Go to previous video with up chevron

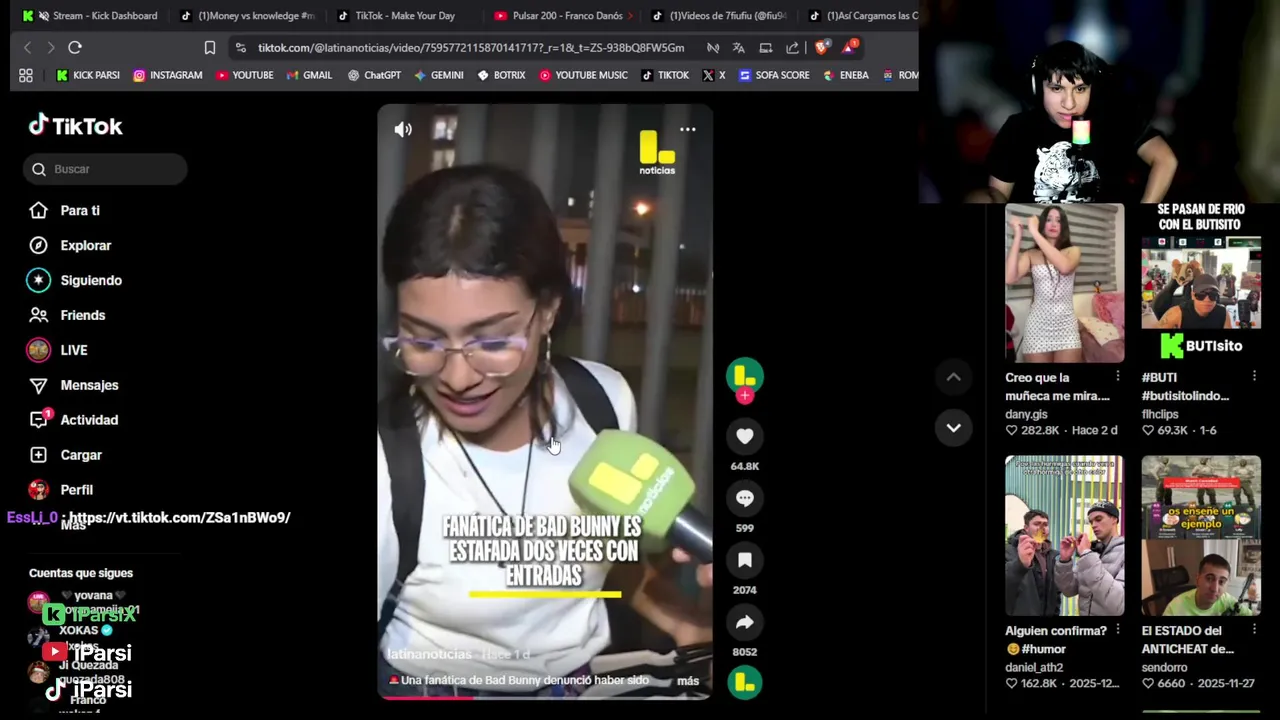point(953,377)
